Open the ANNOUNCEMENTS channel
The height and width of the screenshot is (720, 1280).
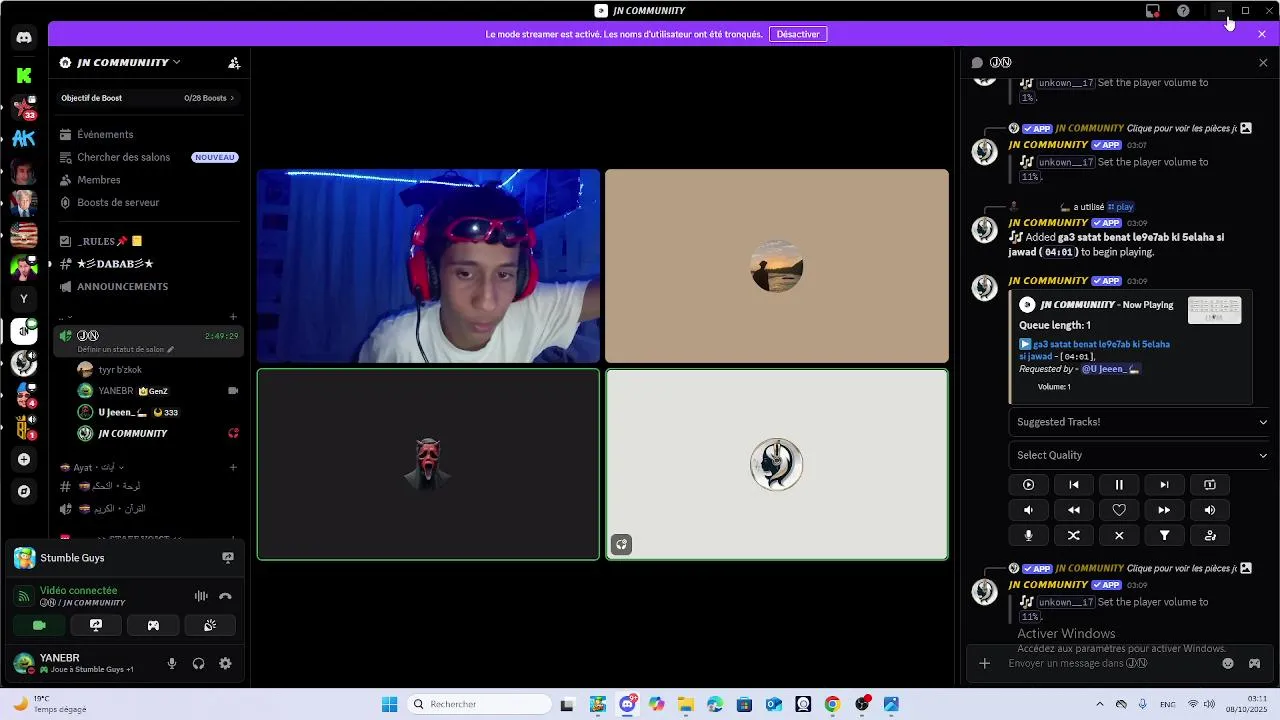(x=148, y=287)
